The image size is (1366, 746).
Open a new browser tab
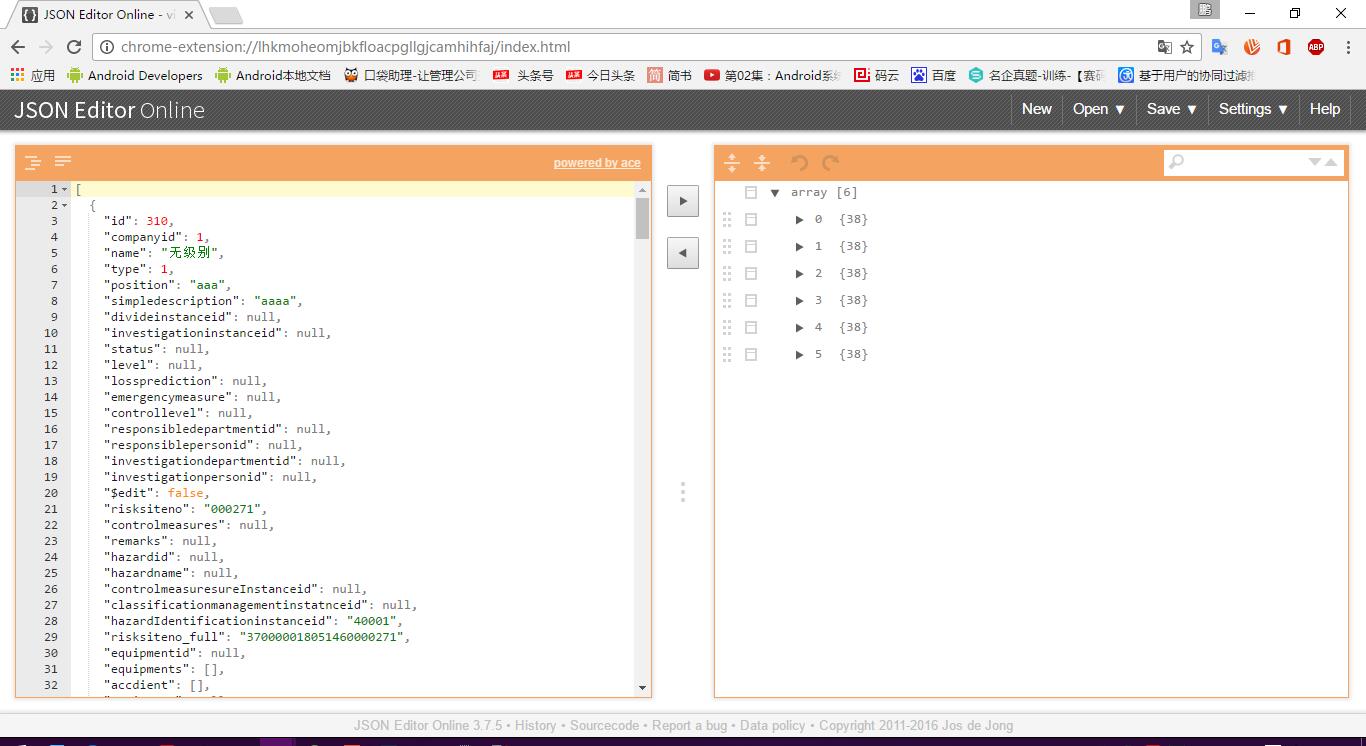pyautogui.click(x=225, y=15)
